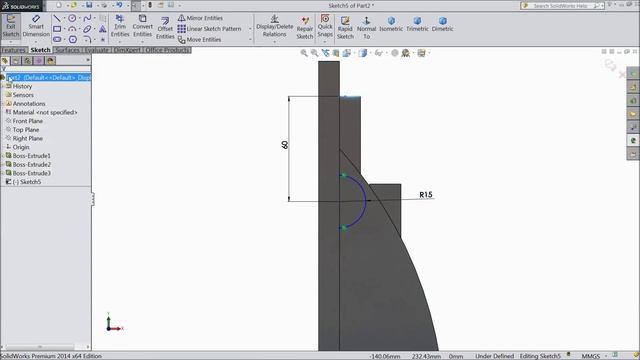Select the Spline sketch tool

coord(87,18)
